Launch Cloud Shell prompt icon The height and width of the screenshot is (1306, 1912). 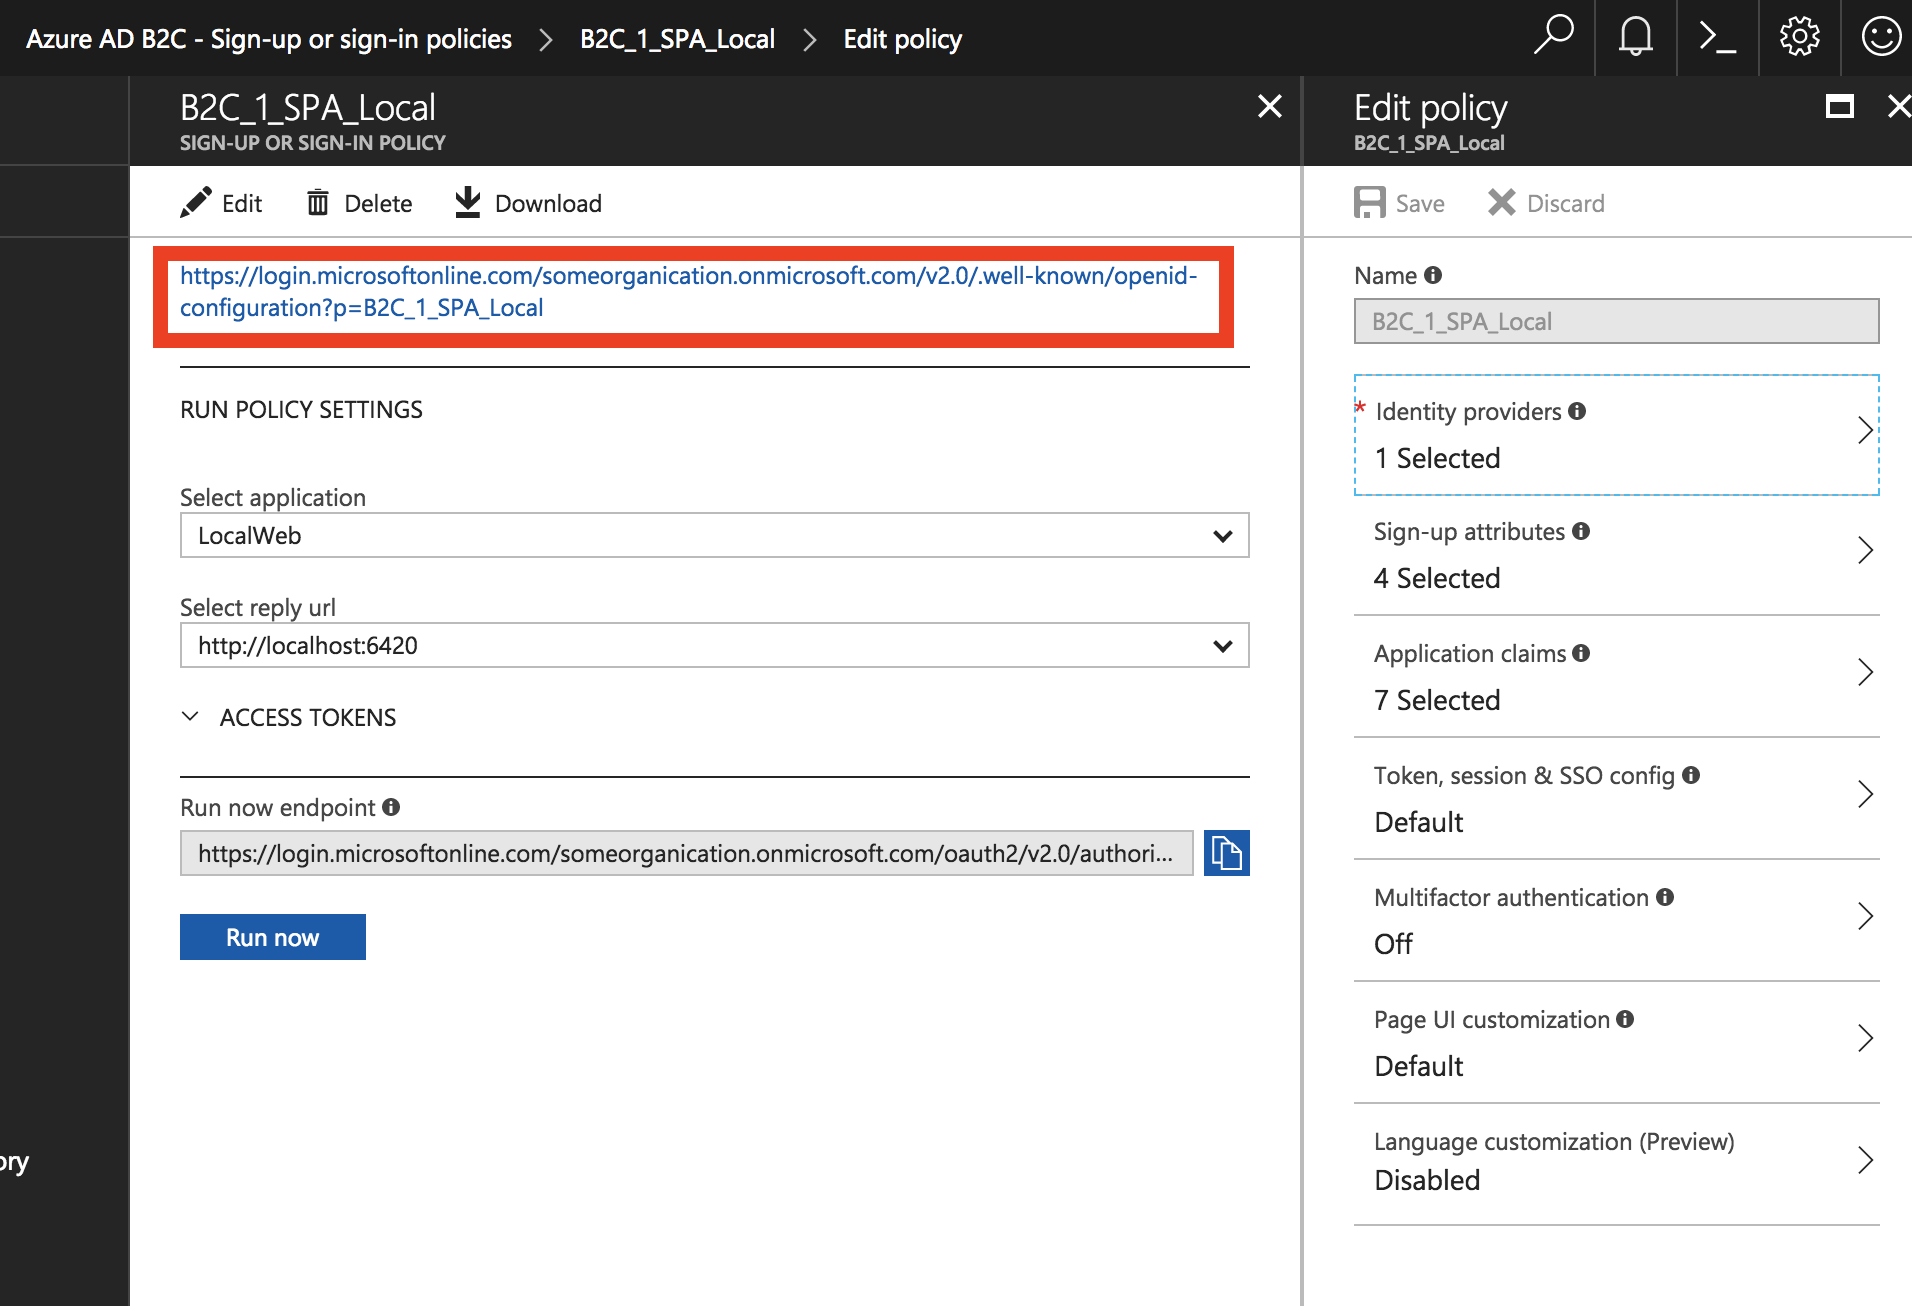(x=1717, y=38)
